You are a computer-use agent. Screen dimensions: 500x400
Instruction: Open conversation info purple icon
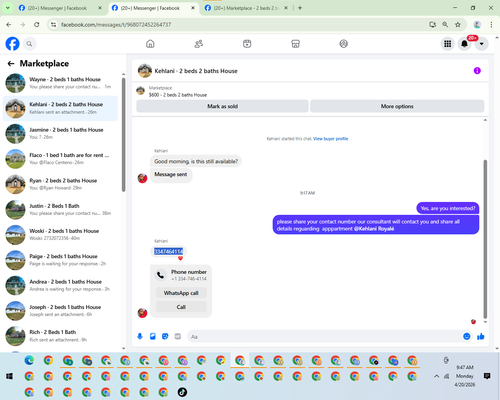click(x=477, y=71)
